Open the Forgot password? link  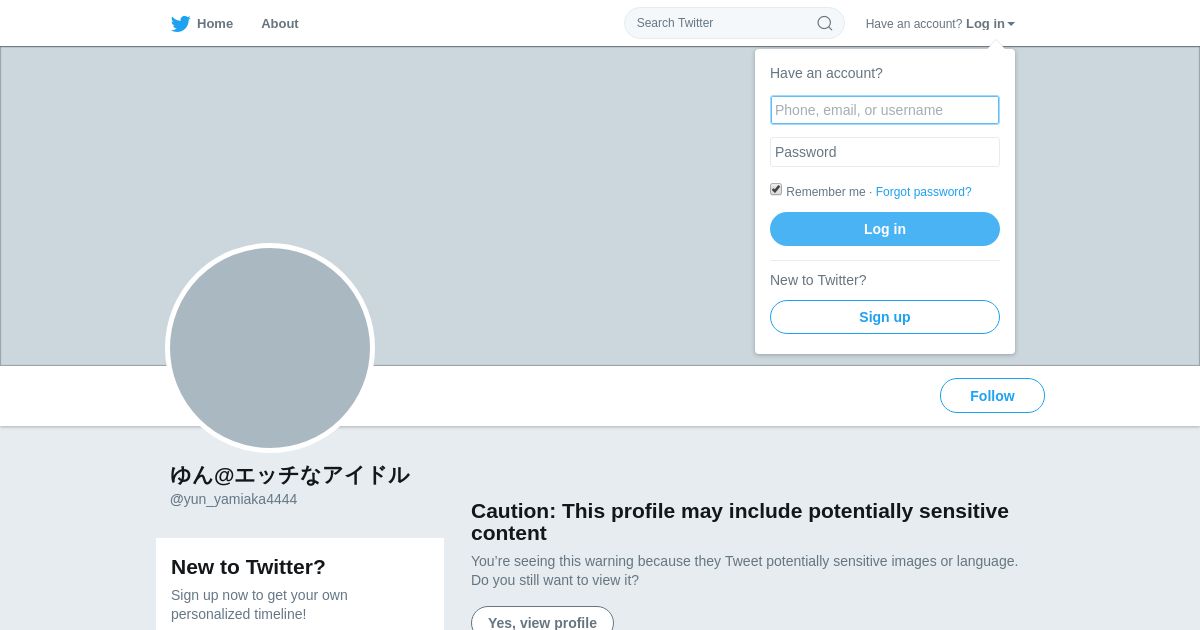tap(923, 192)
